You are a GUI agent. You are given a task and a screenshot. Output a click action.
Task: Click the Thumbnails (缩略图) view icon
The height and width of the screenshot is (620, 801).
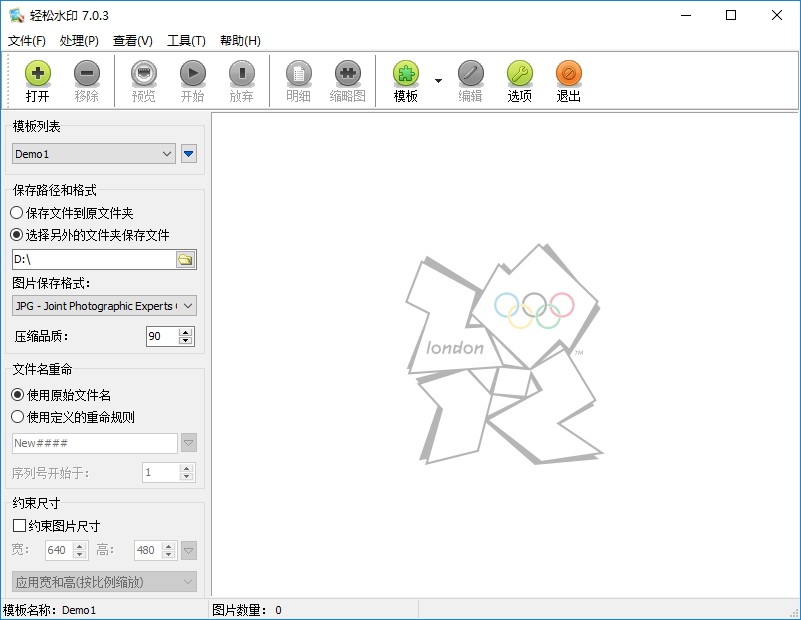pos(347,74)
